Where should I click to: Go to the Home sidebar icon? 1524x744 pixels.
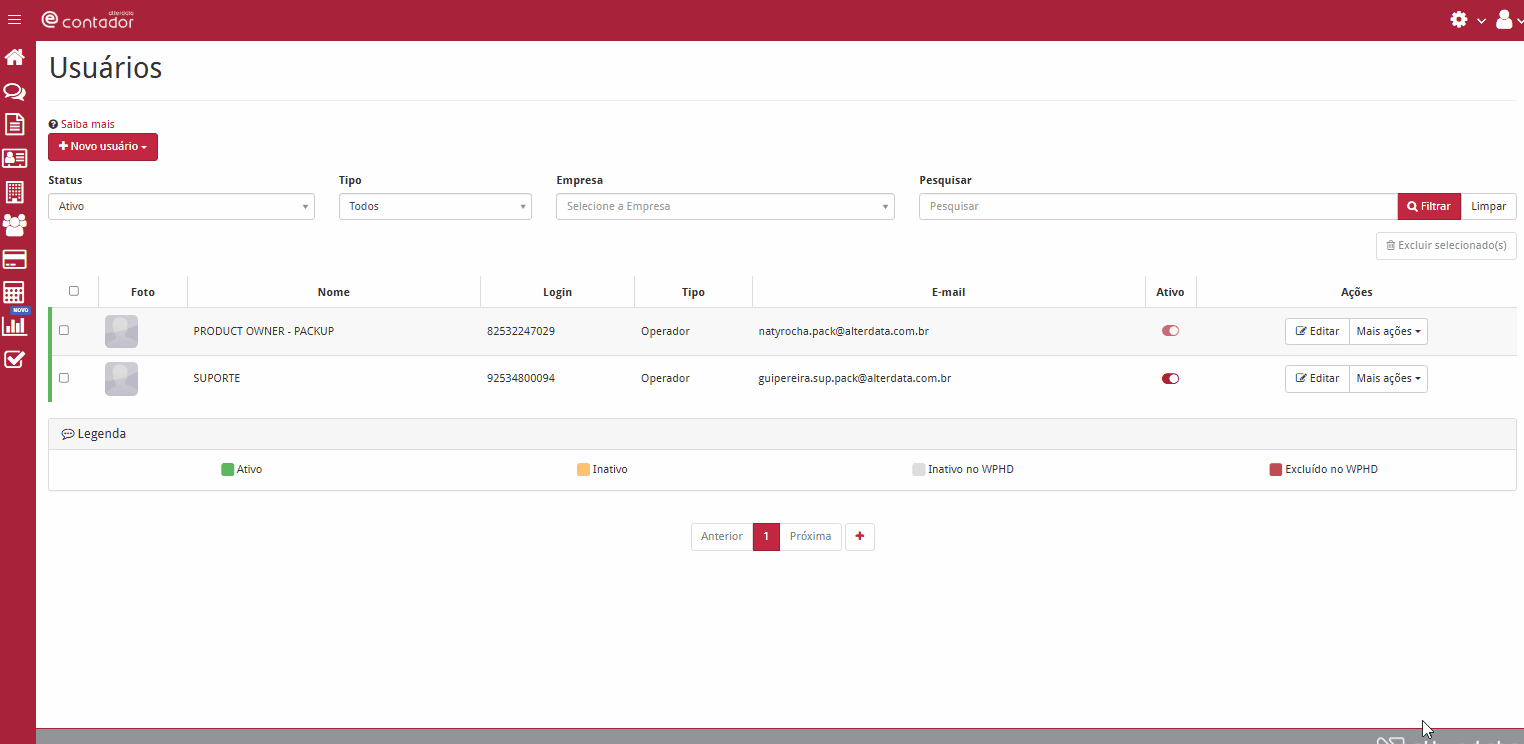pos(14,57)
